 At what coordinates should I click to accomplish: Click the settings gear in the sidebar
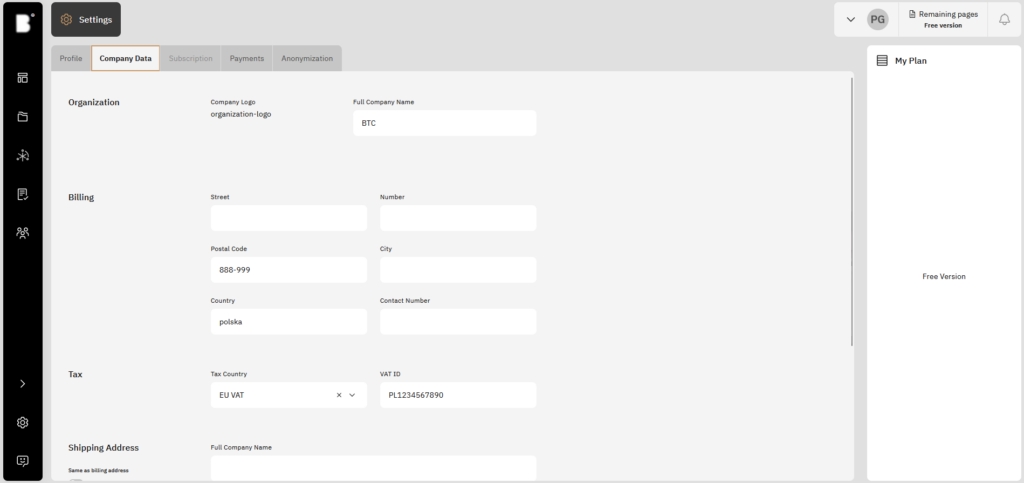tap(22, 422)
